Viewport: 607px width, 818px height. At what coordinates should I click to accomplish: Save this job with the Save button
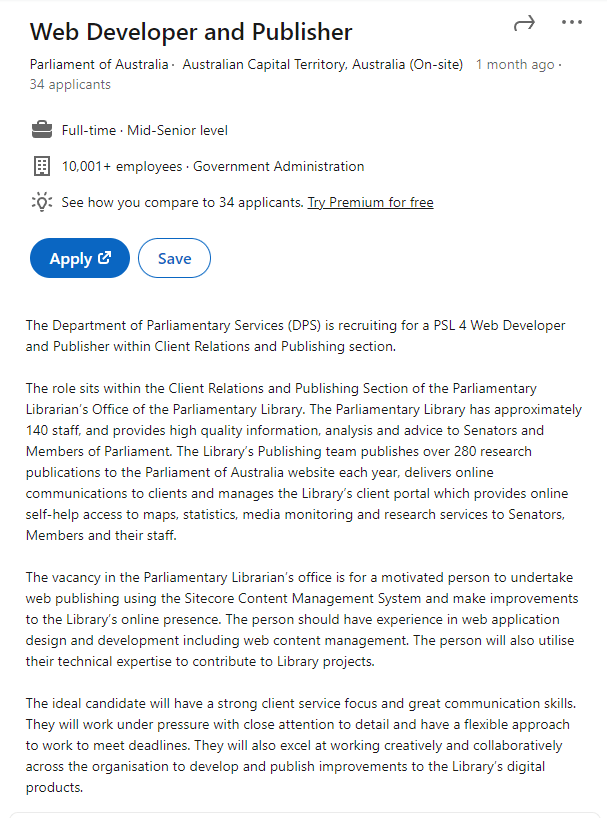point(174,258)
